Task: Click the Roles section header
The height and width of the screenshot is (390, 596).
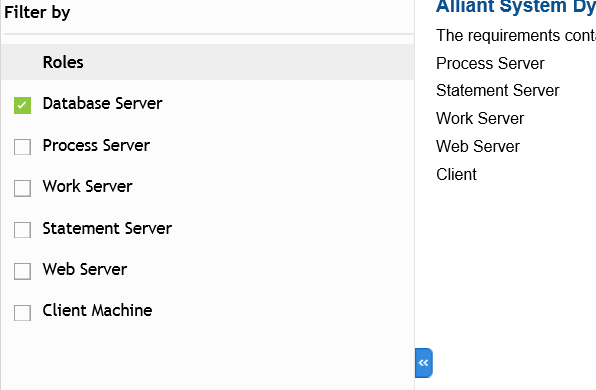Action: (208, 62)
